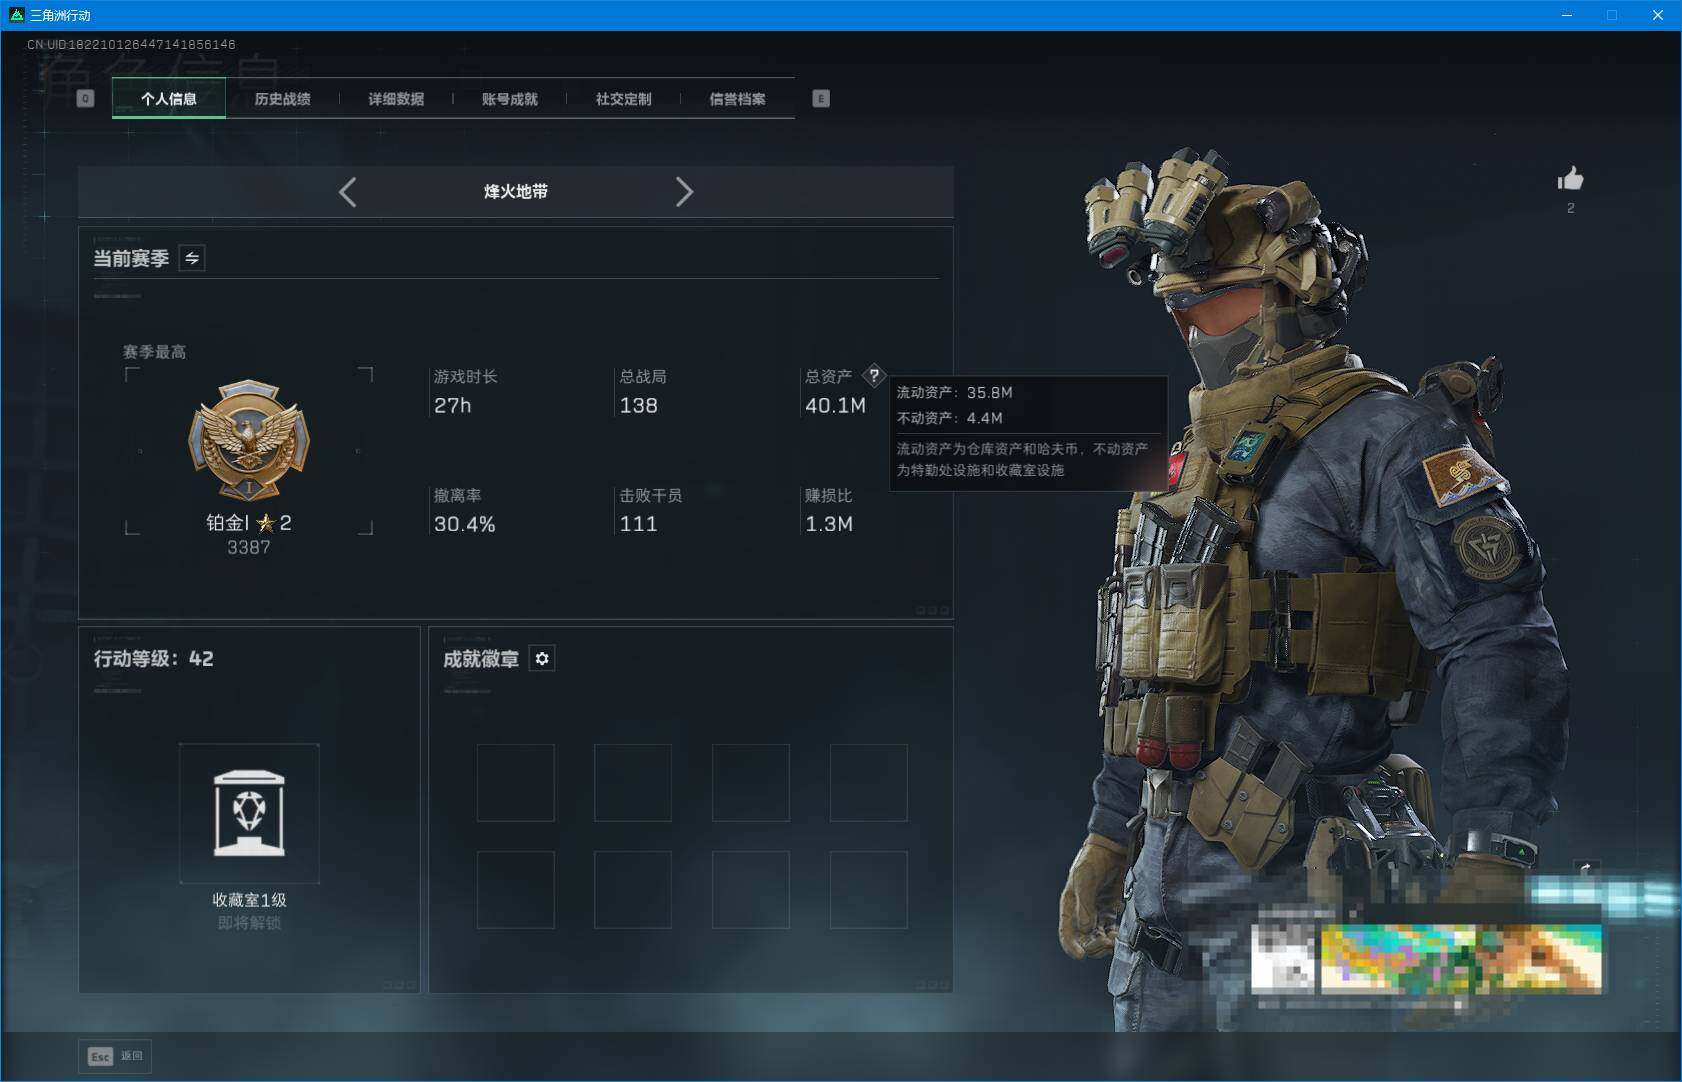1682x1082 pixels.
Task: Select the 账号成就 tab
Action: pos(512,99)
